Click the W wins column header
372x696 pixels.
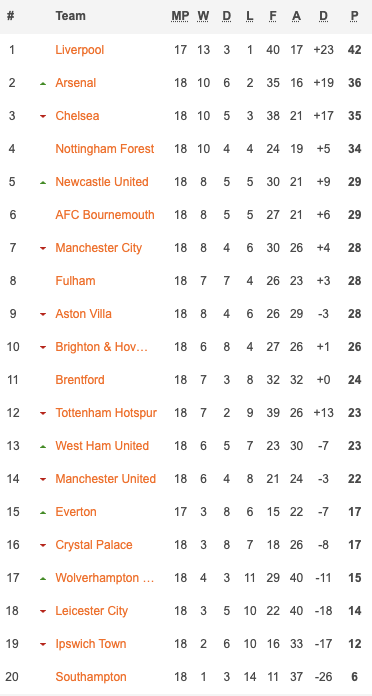(x=203, y=16)
